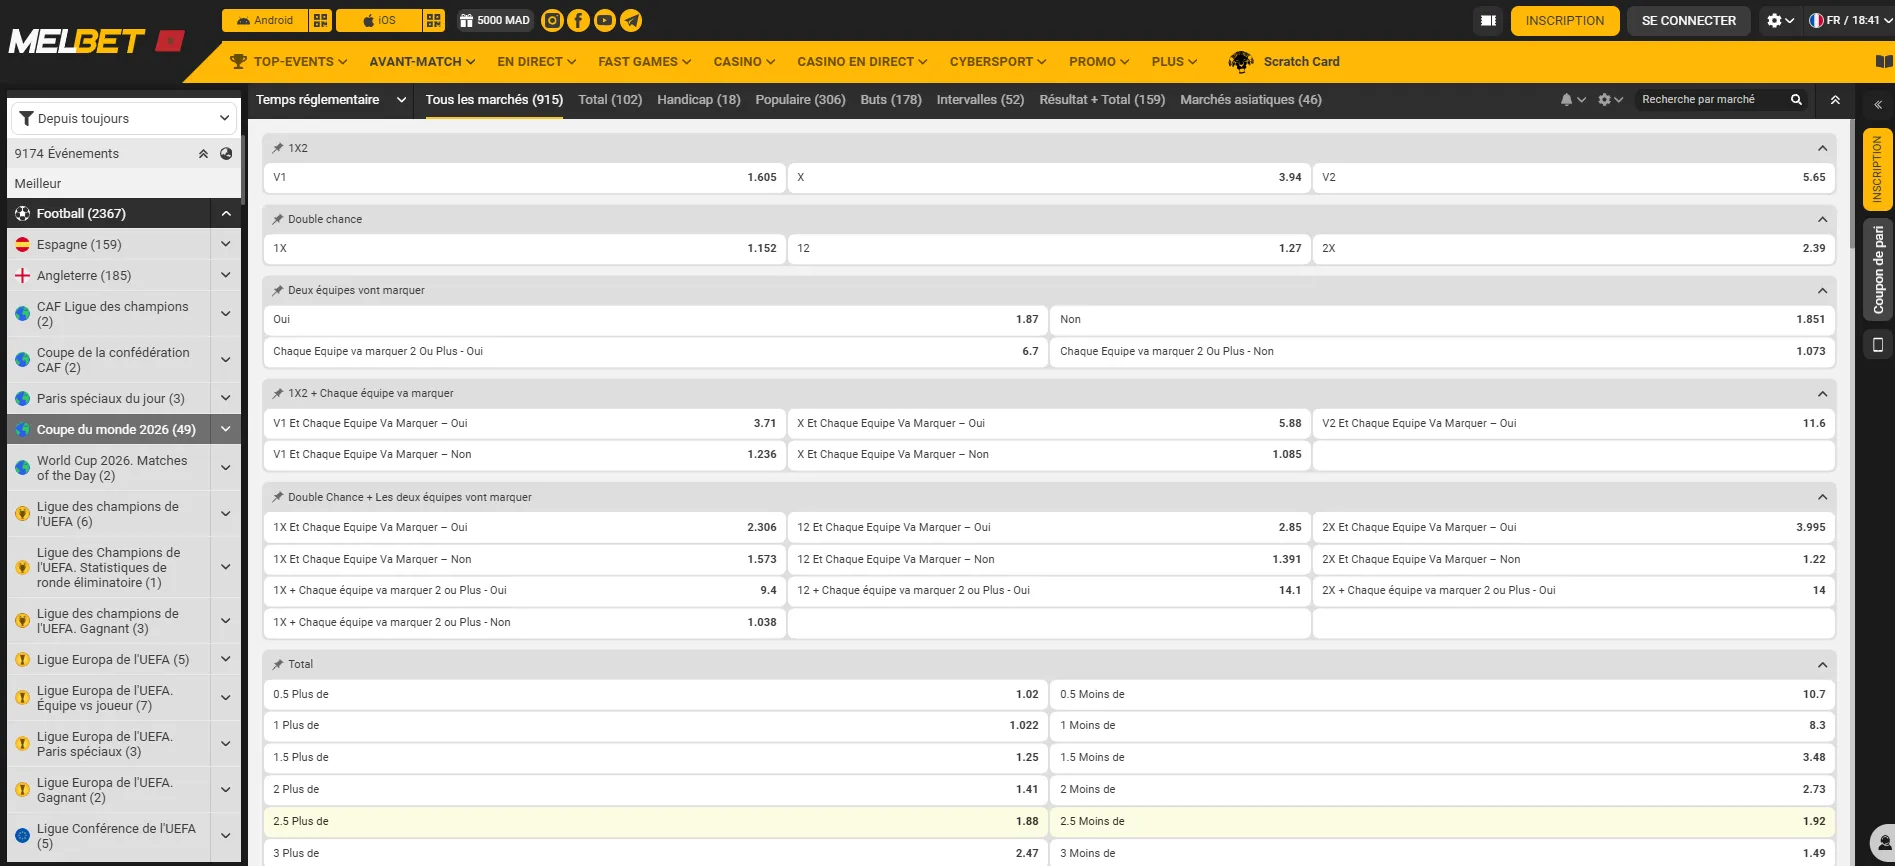Open the Scratch Card link
The image size is (1895, 866).
1301,62
